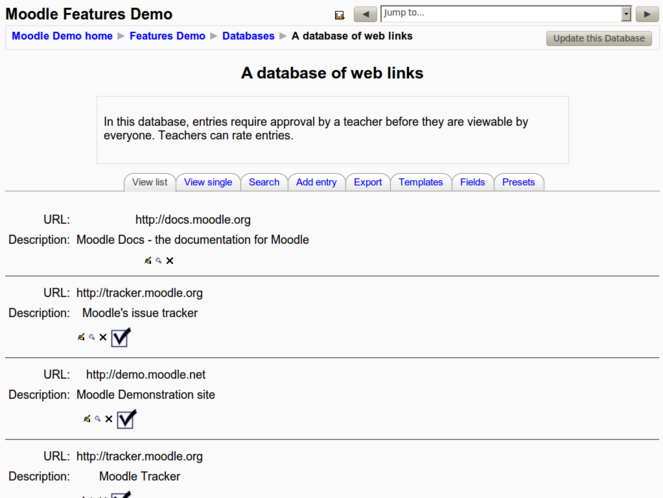Delete the Moodle Docs entry
The height and width of the screenshot is (498, 663).
click(x=170, y=261)
